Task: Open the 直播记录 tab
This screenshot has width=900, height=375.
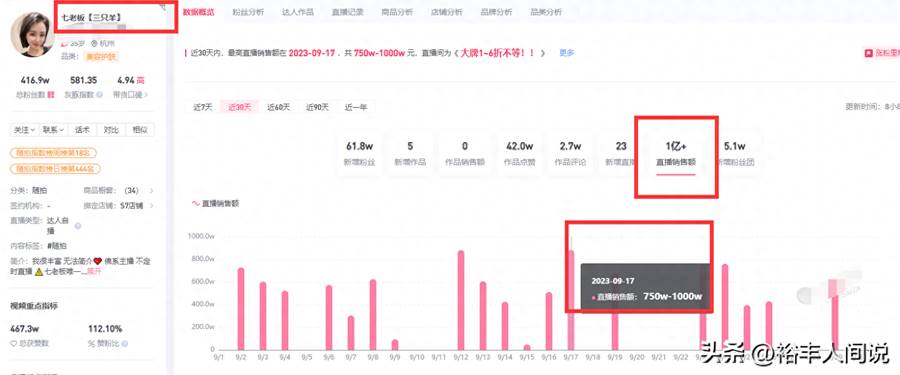Action: tap(347, 12)
